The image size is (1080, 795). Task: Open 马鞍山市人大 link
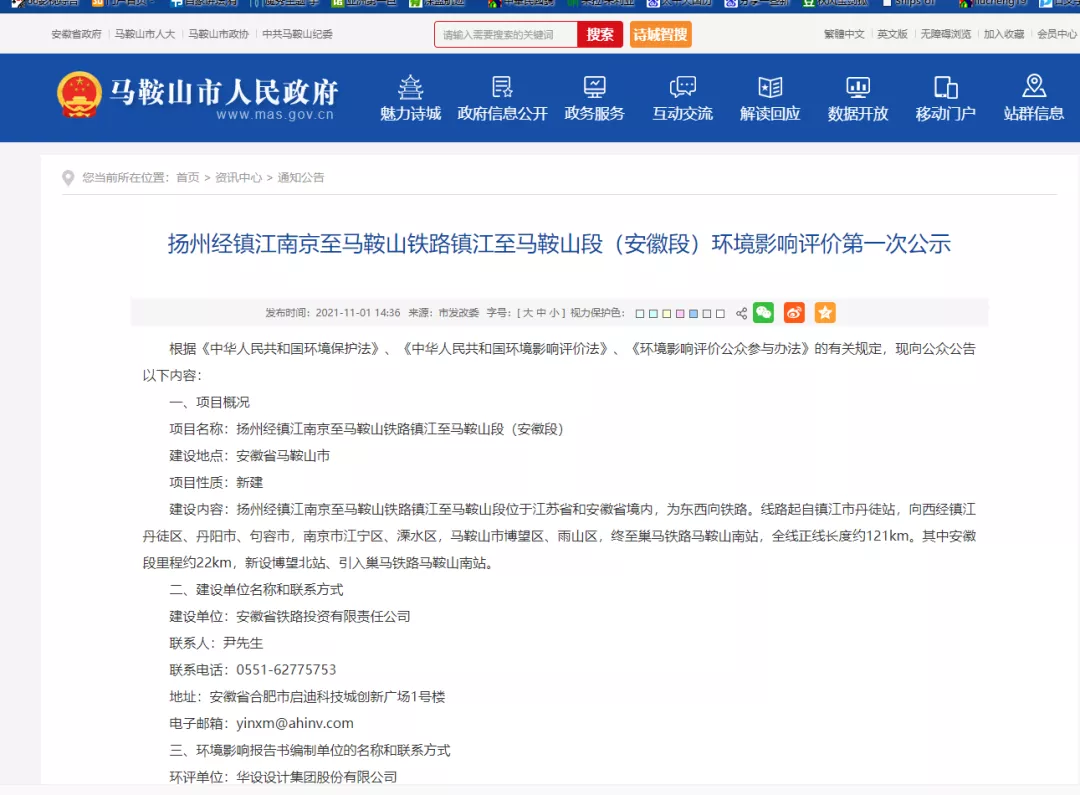click(145, 34)
